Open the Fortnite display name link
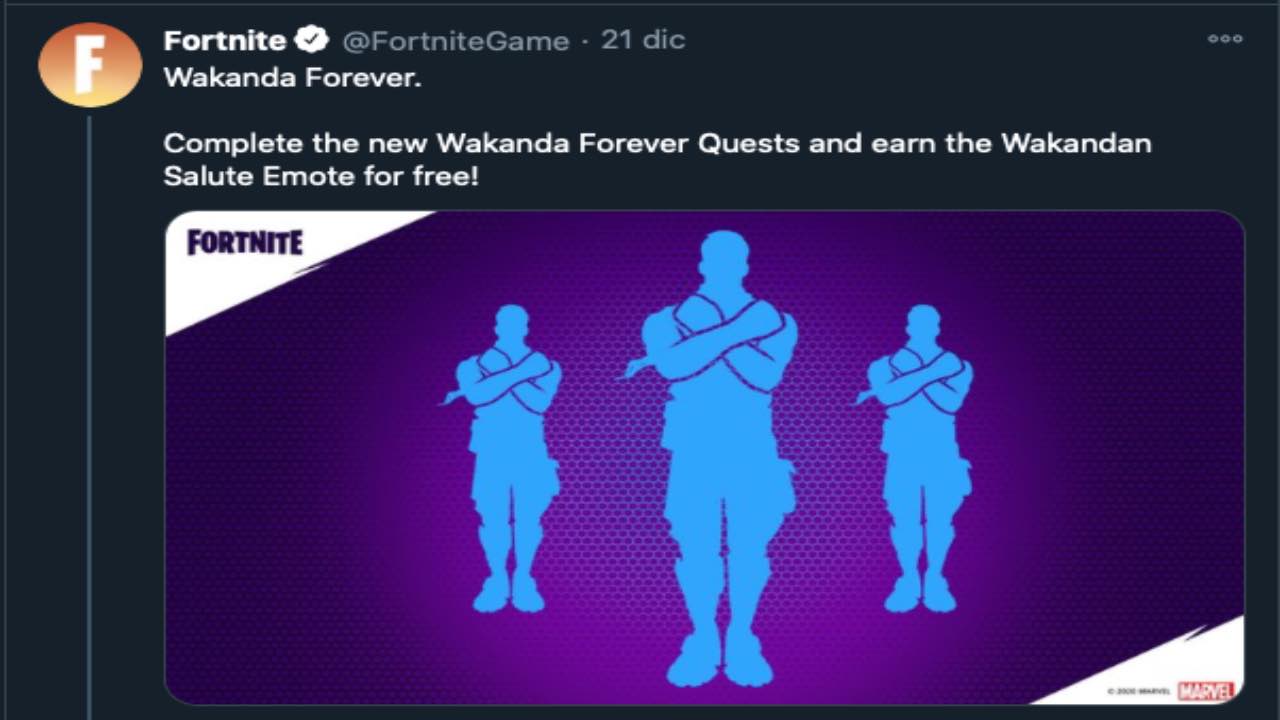Image resolution: width=1280 pixels, height=720 pixels. coord(225,41)
